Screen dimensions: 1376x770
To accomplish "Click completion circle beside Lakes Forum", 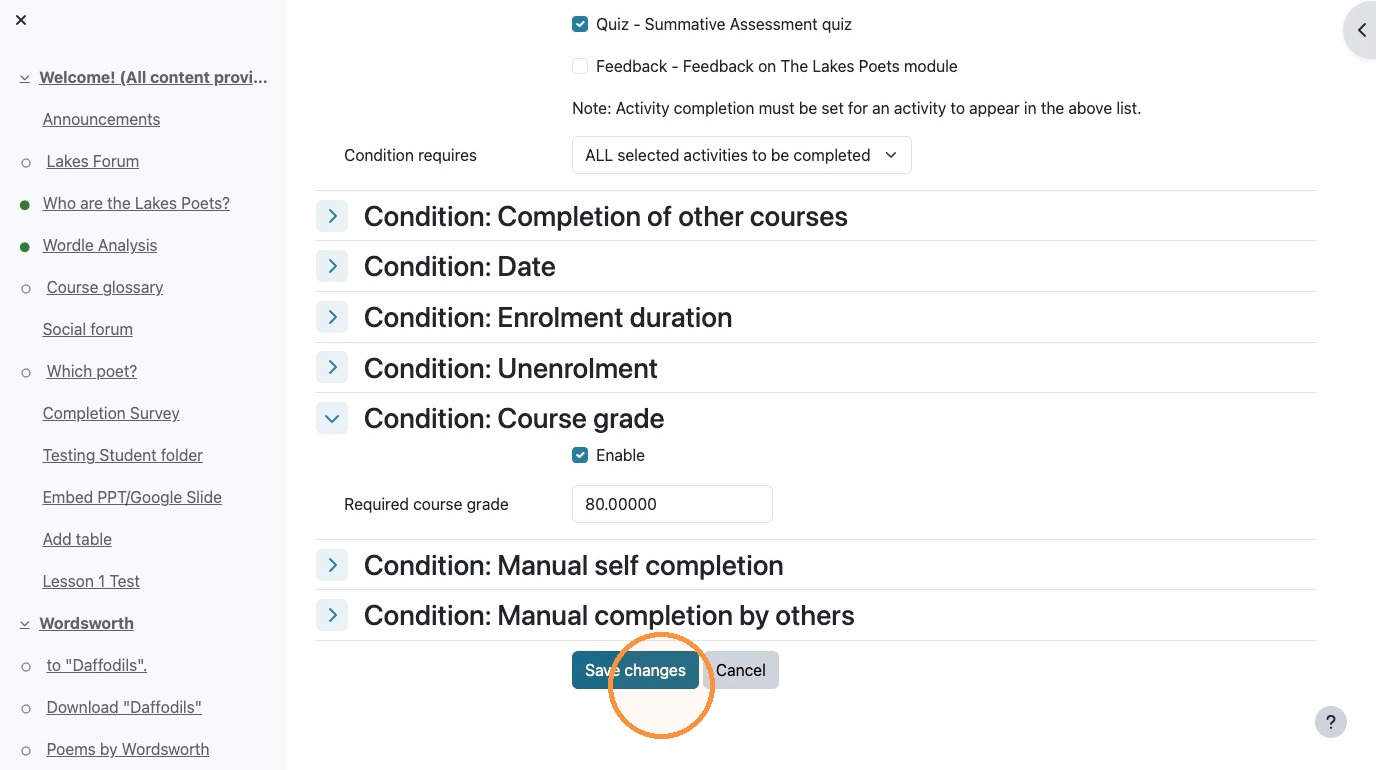I will click(26, 162).
